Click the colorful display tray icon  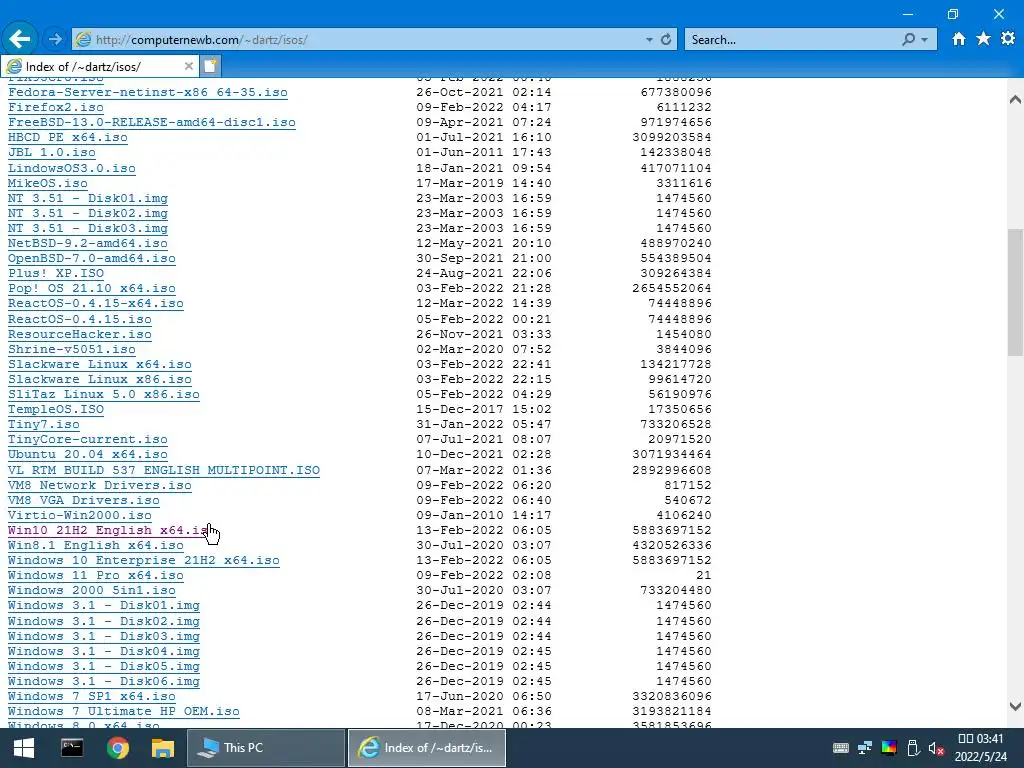tap(889, 748)
